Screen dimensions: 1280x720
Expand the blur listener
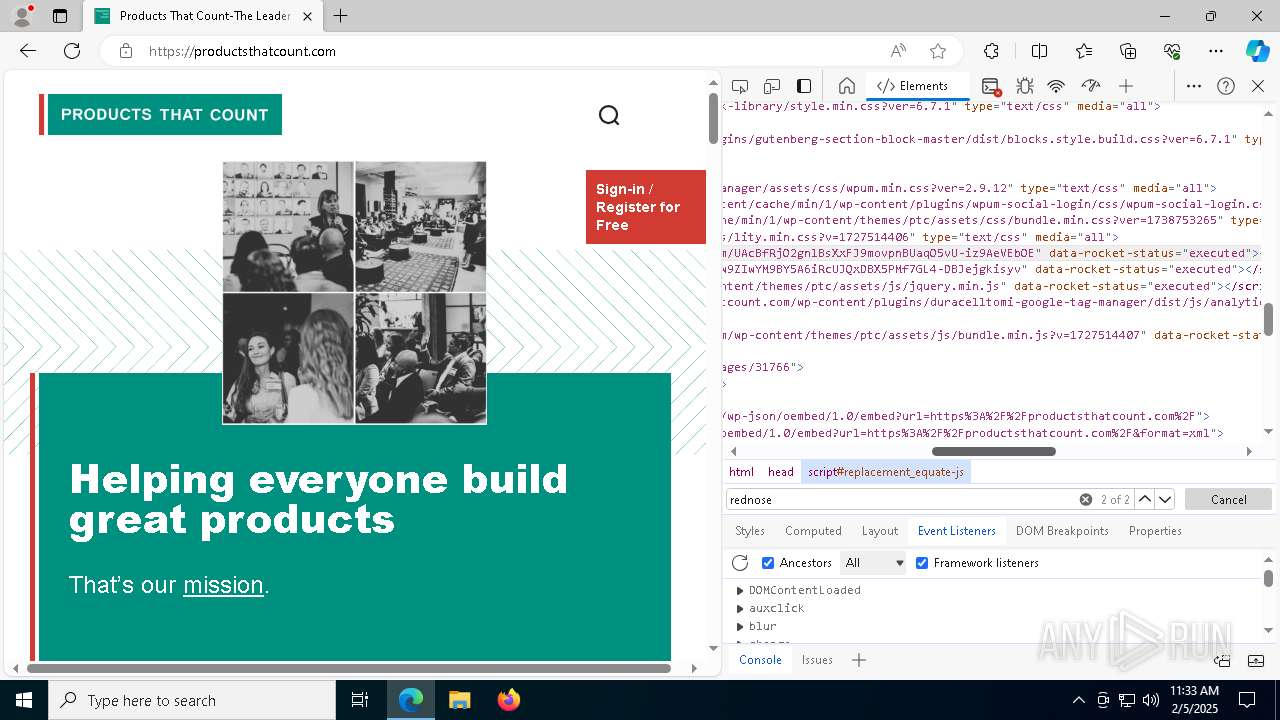pyautogui.click(x=740, y=626)
